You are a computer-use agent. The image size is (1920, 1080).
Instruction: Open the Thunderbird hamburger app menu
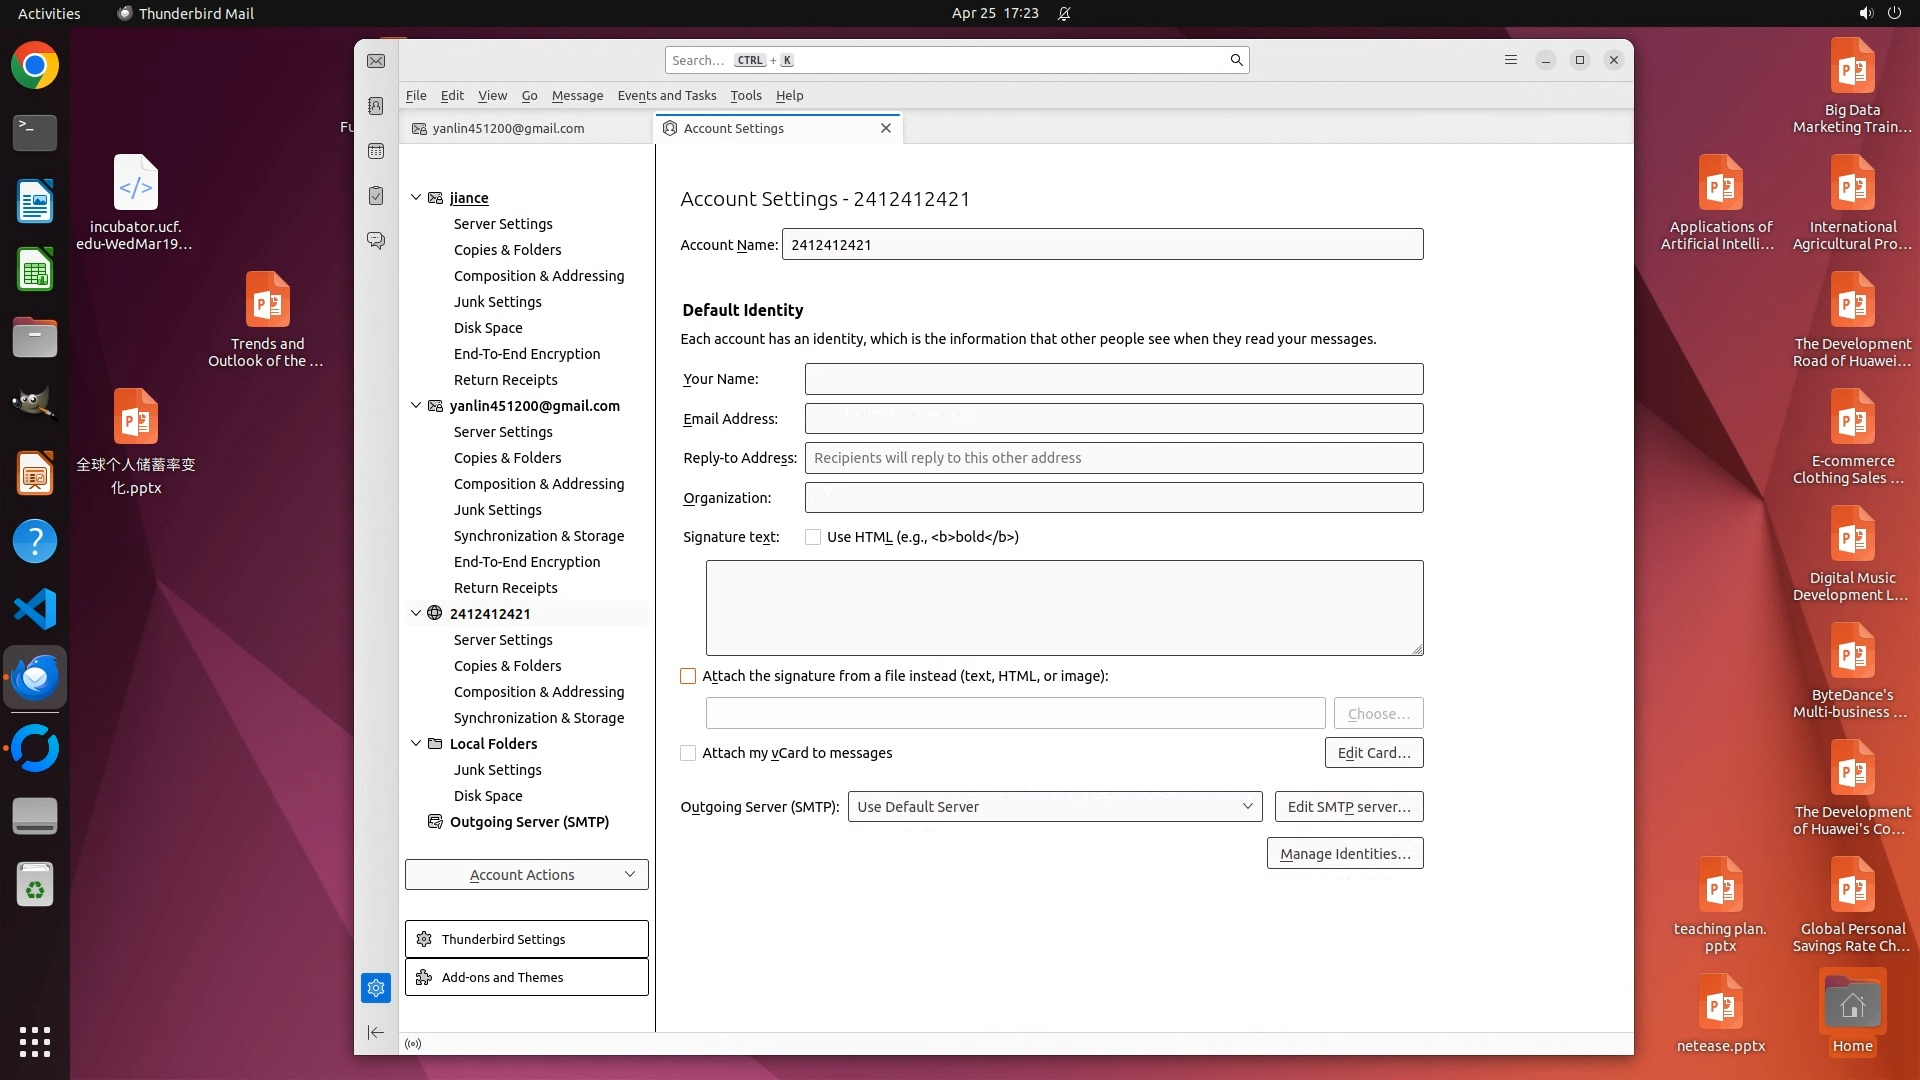click(x=1511, y=60)
